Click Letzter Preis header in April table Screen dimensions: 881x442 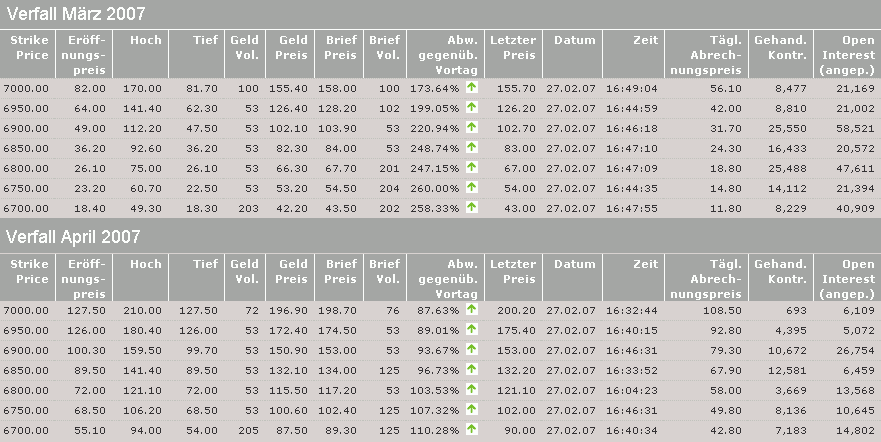tap(513, 271)
